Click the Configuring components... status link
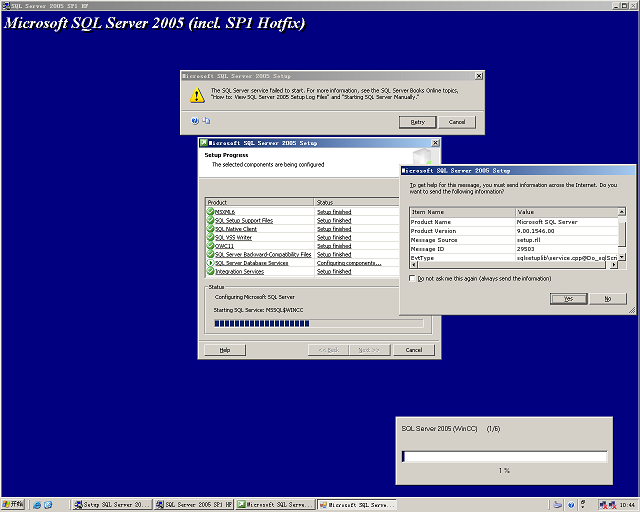 coord(349,263)
